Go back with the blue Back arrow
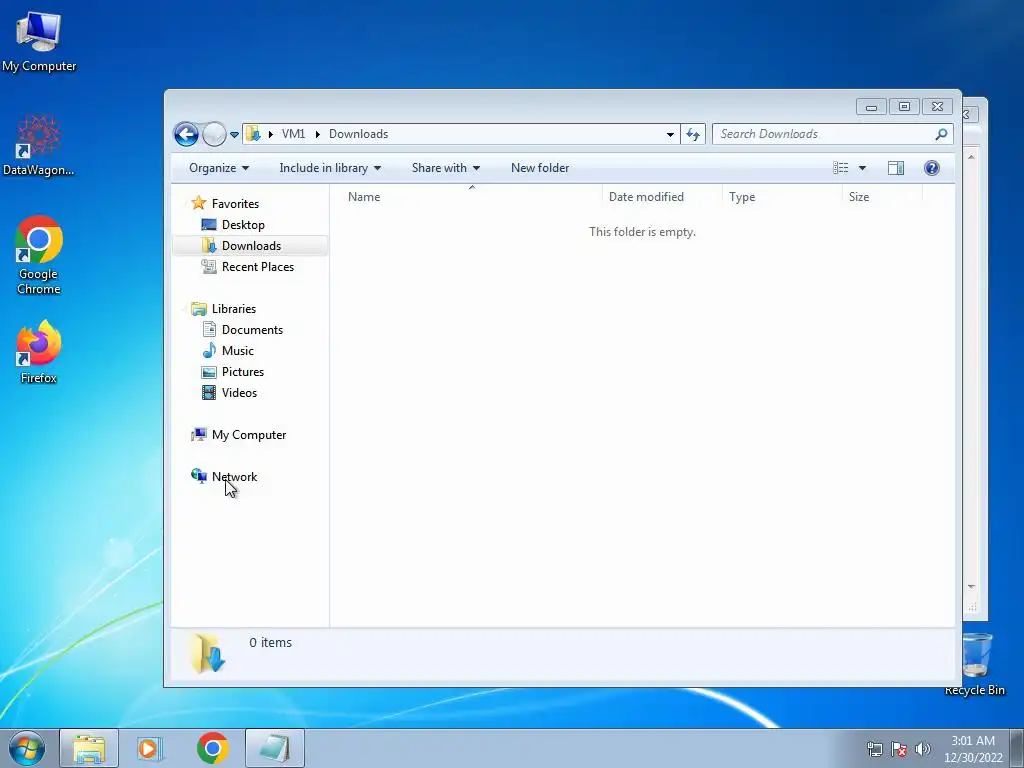The width and height of the screenshot is (1024, 768). pyautogui.click(x=186, y=135)
